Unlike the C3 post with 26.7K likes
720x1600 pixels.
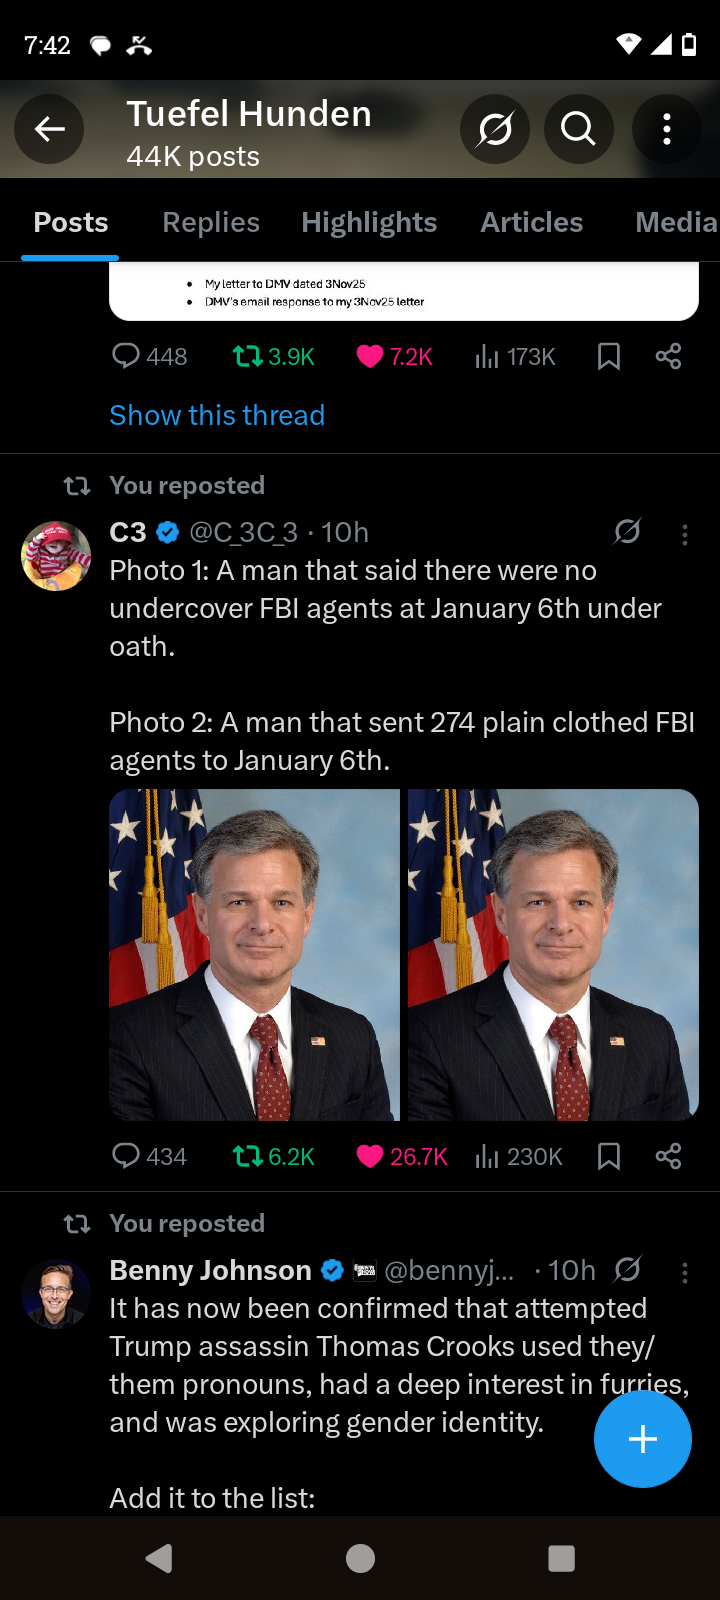pyautogui.click(x=401, y=1157)
